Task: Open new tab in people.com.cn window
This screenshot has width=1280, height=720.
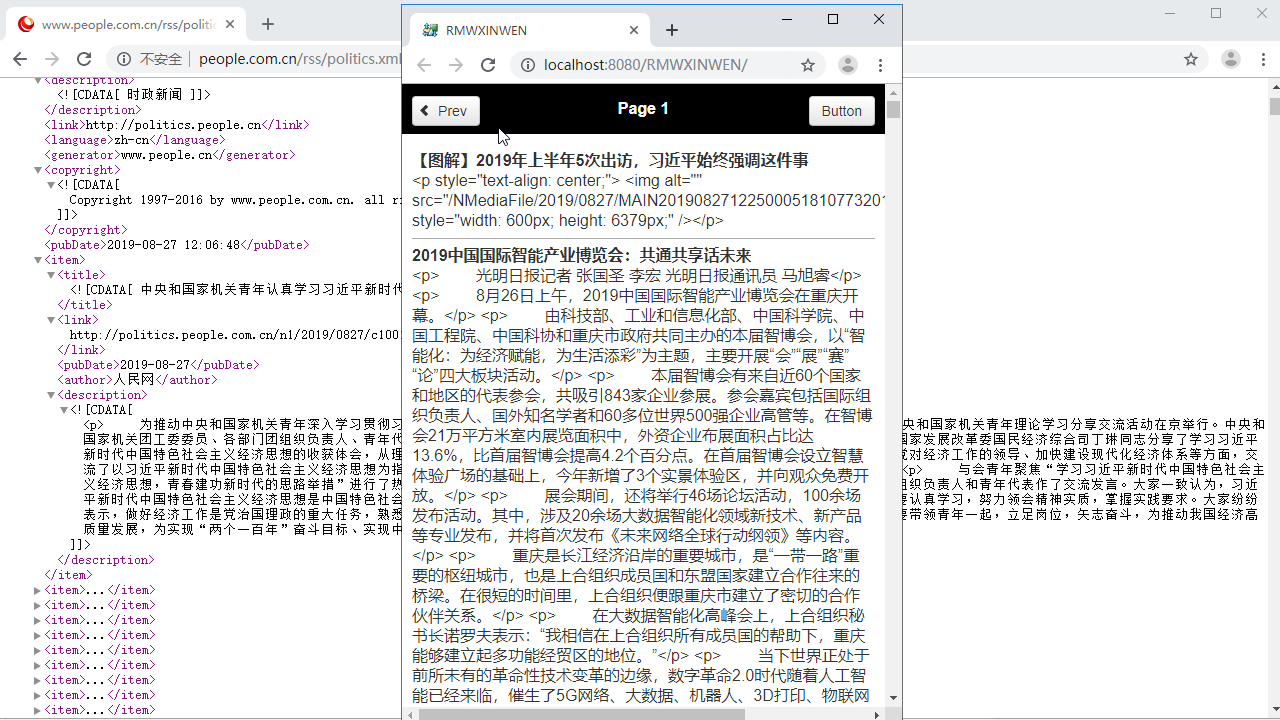Action: tap(268, 24)
